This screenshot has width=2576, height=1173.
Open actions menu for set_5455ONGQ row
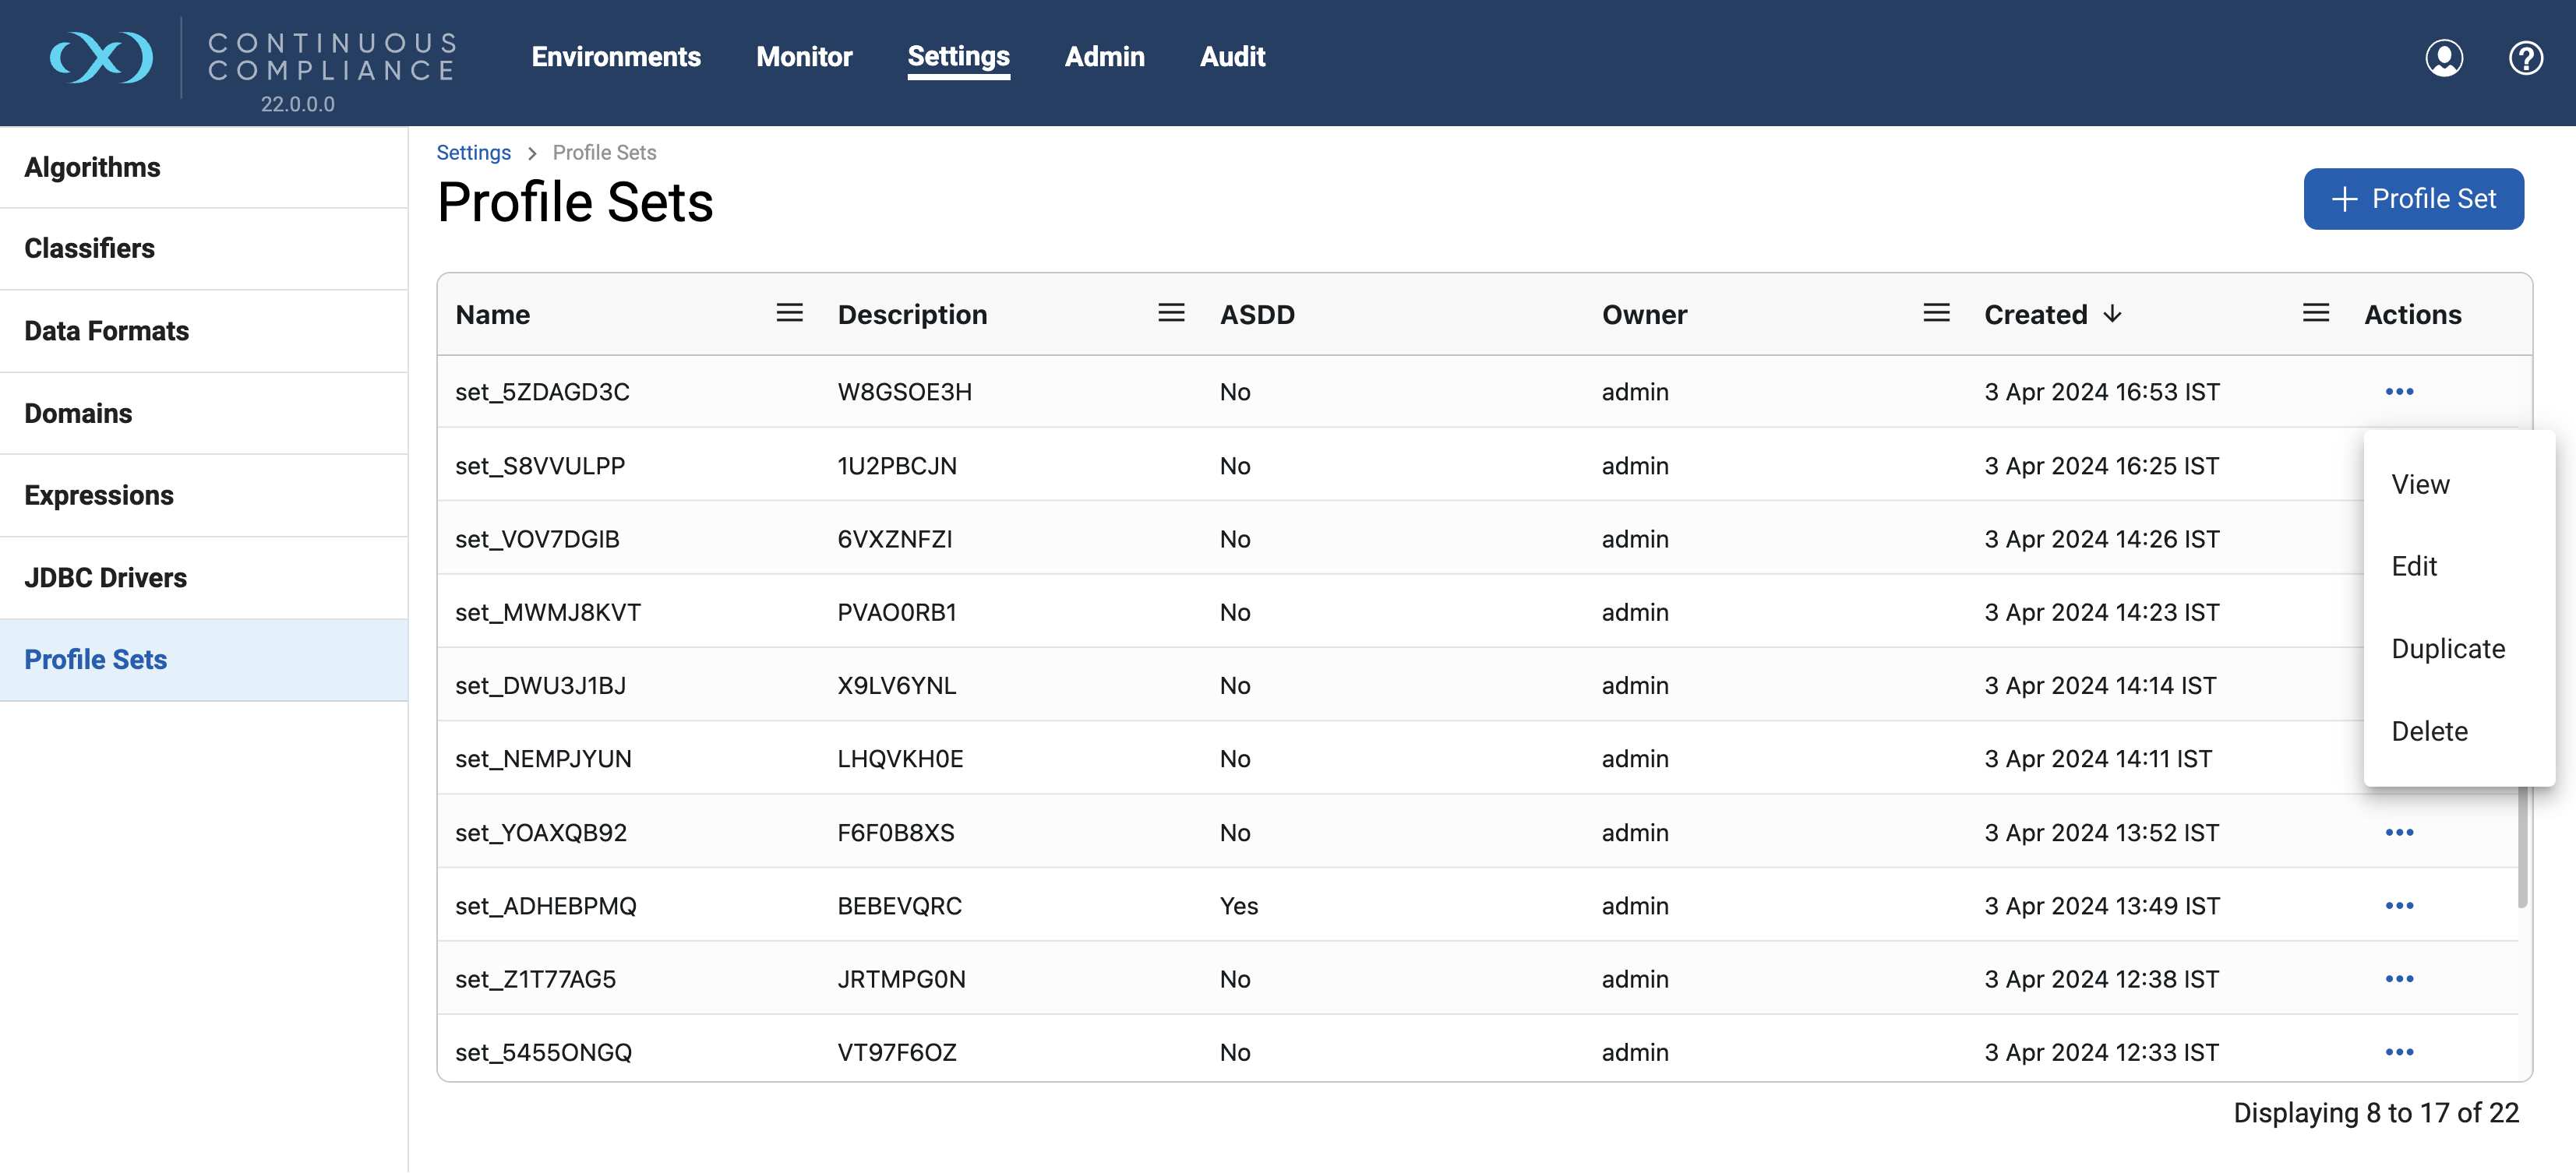[x=2398, y=1052]
